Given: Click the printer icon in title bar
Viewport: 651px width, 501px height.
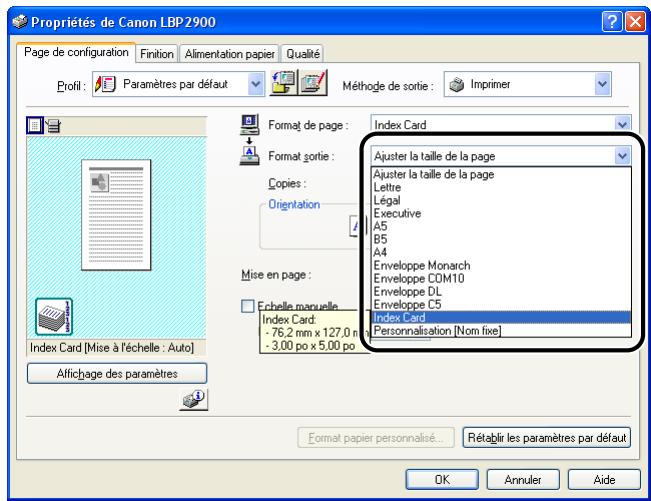Looking at the screenshot, I should click(x=20, y=22).
